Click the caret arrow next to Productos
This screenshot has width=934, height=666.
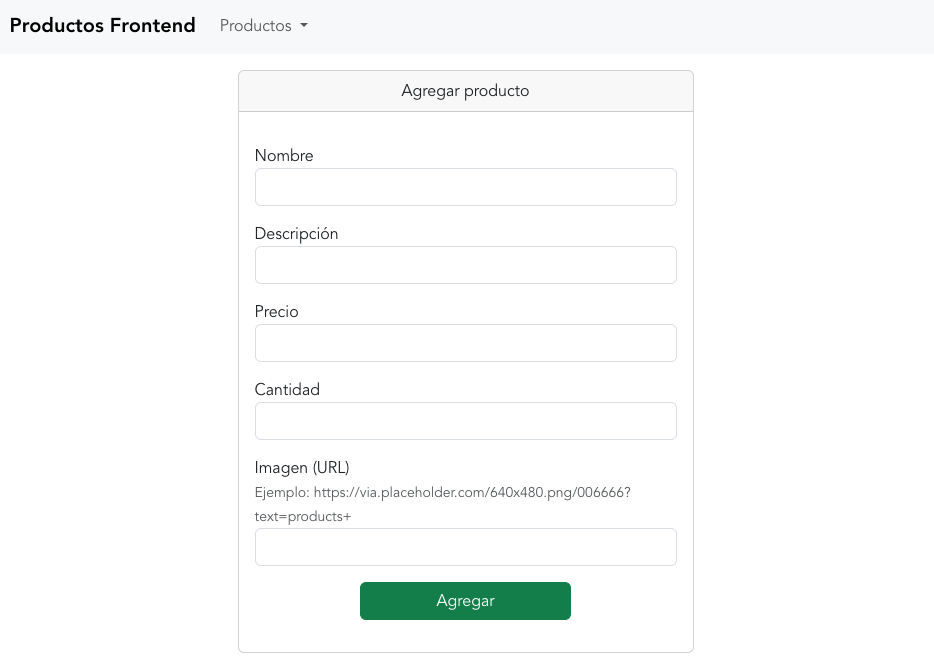click(x=302, y=26)
